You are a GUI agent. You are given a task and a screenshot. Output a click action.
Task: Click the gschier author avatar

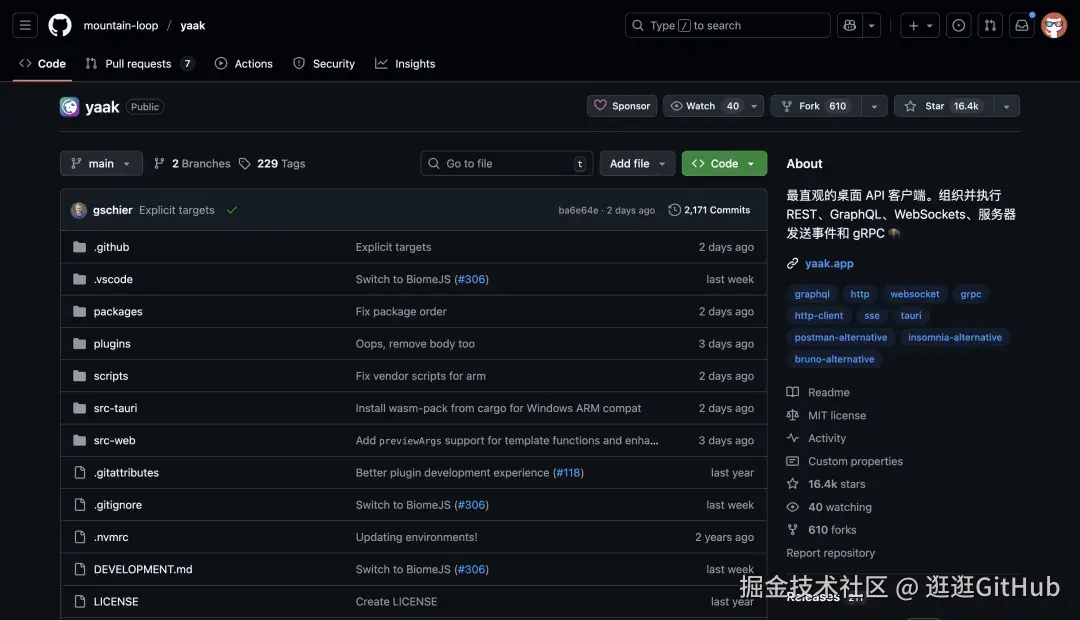(x=79, y=210)
